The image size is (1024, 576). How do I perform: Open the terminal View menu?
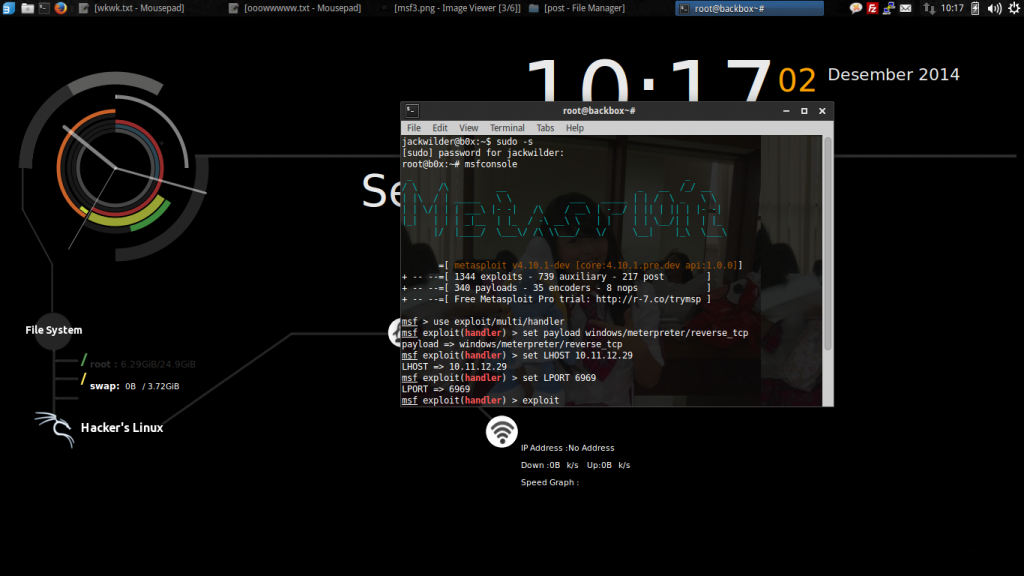(468, 128)
